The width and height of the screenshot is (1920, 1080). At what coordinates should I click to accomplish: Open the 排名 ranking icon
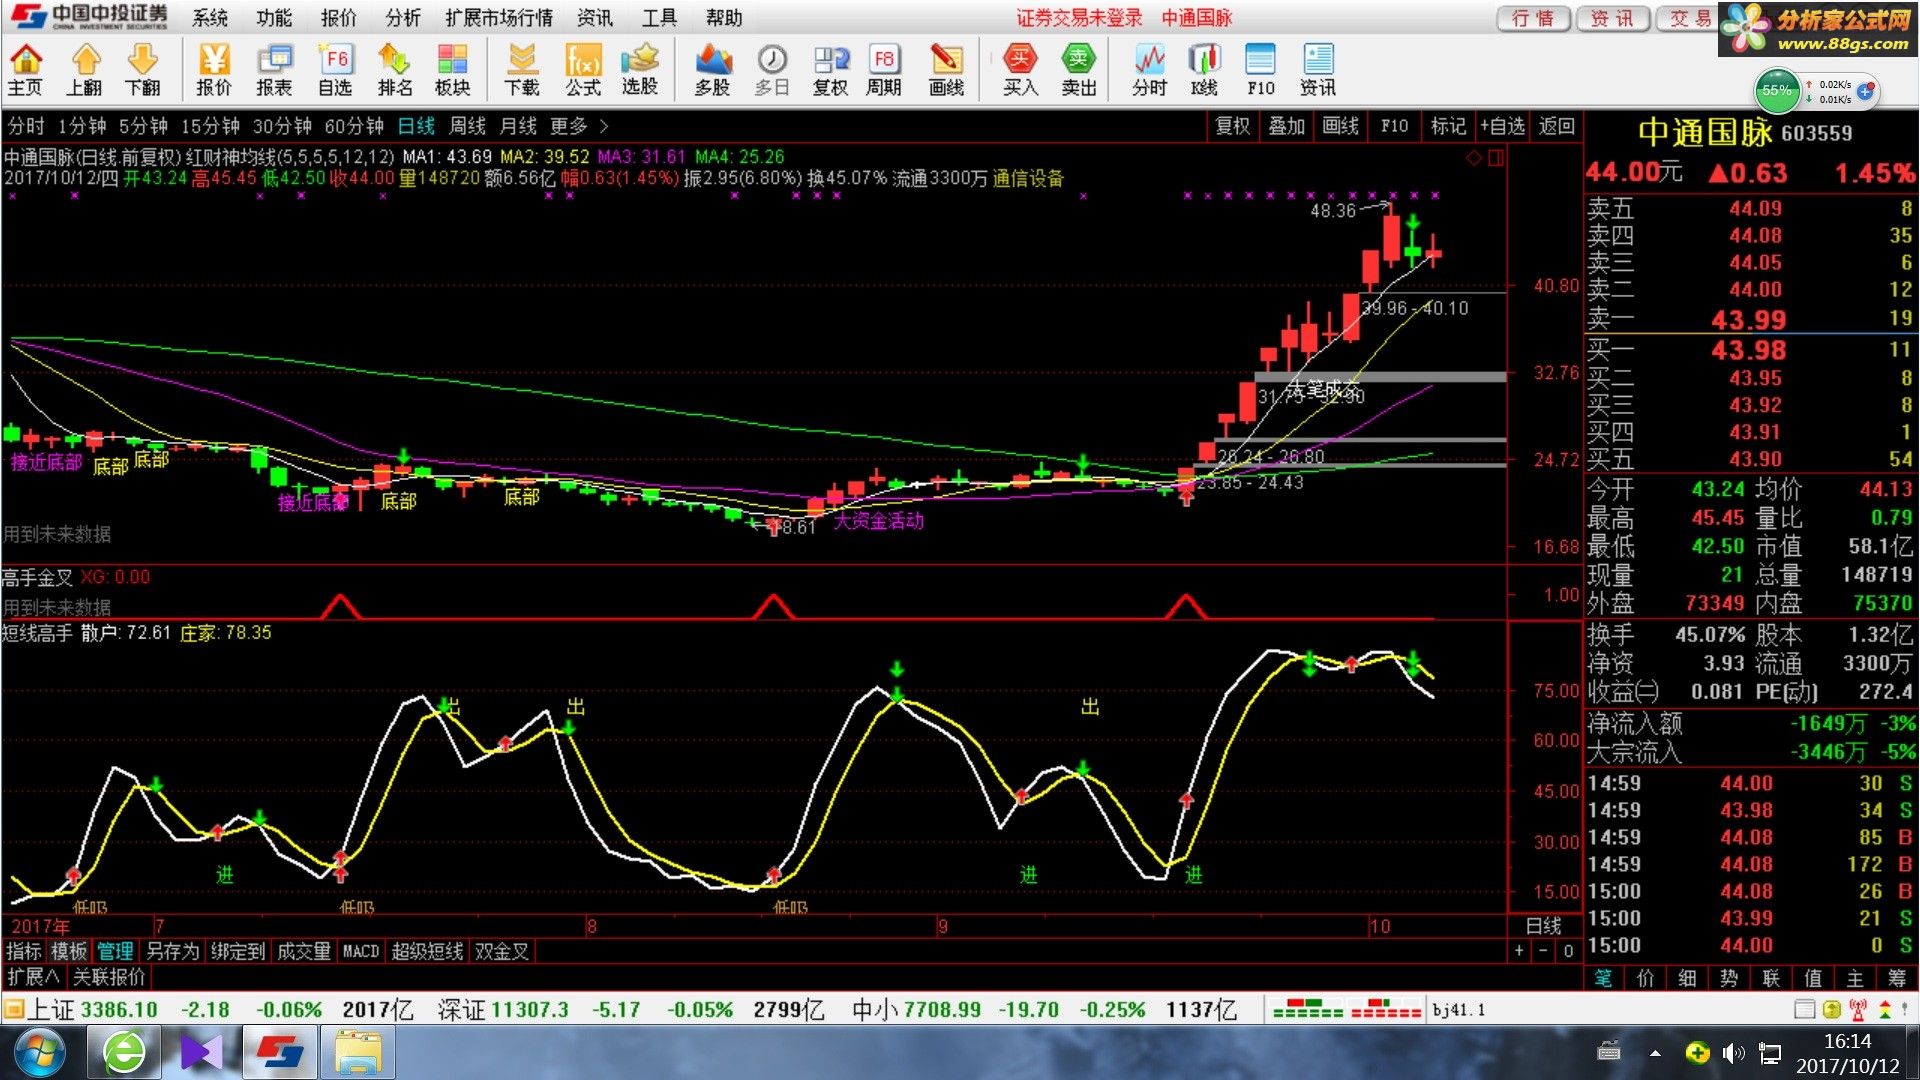coord(395,70)
